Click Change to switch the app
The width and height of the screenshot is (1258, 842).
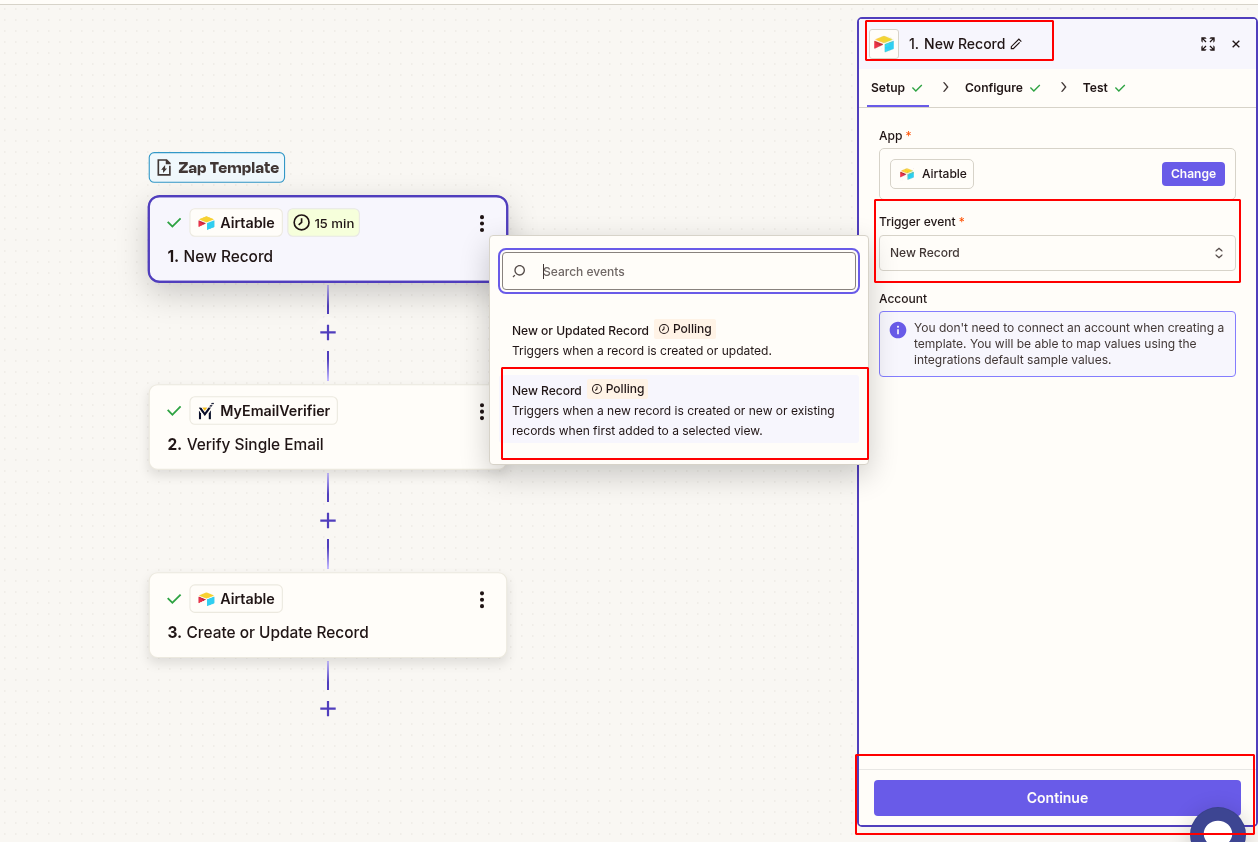1192,173
